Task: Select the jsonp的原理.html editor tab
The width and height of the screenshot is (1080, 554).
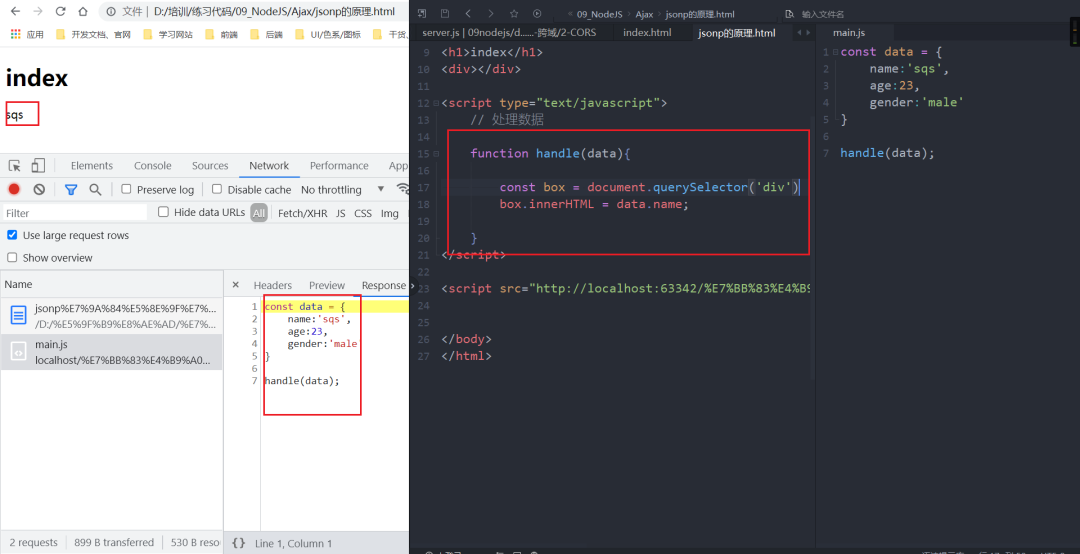Action: point(736,32)
